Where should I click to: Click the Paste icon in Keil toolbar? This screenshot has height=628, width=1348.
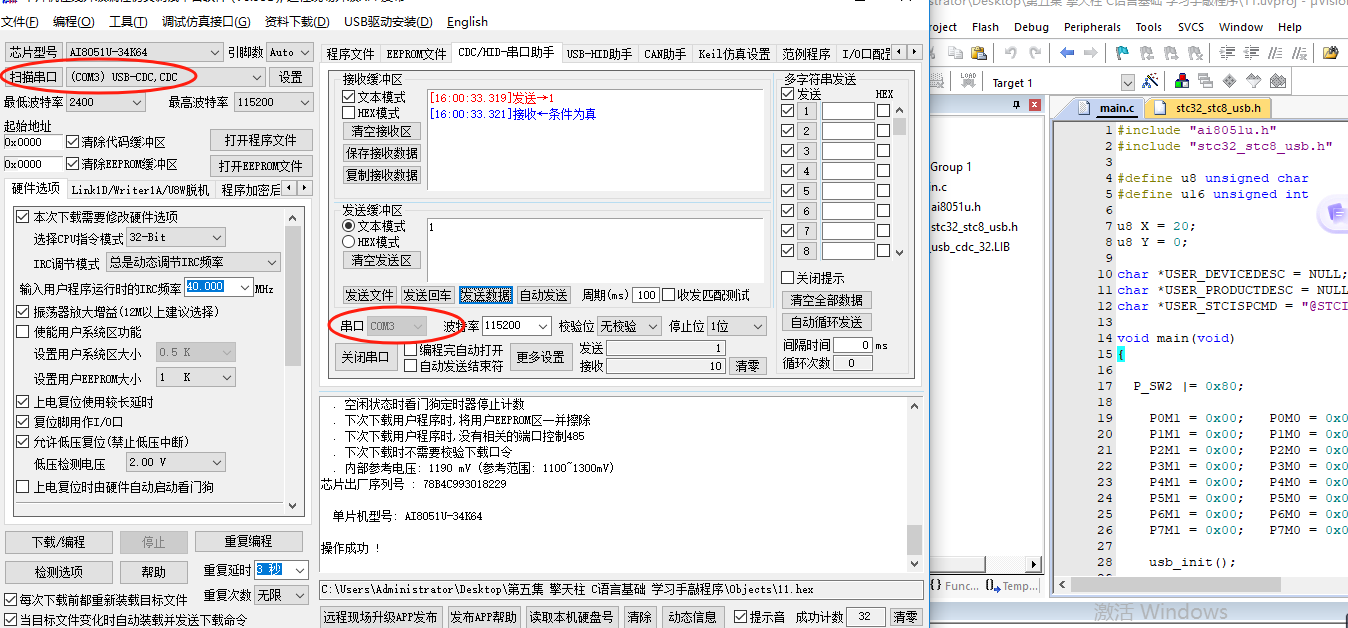coord(979,52)
